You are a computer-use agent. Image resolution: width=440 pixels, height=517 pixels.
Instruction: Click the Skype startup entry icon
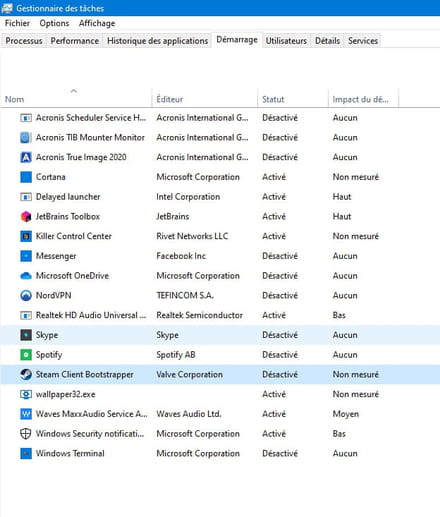[26, 335]
